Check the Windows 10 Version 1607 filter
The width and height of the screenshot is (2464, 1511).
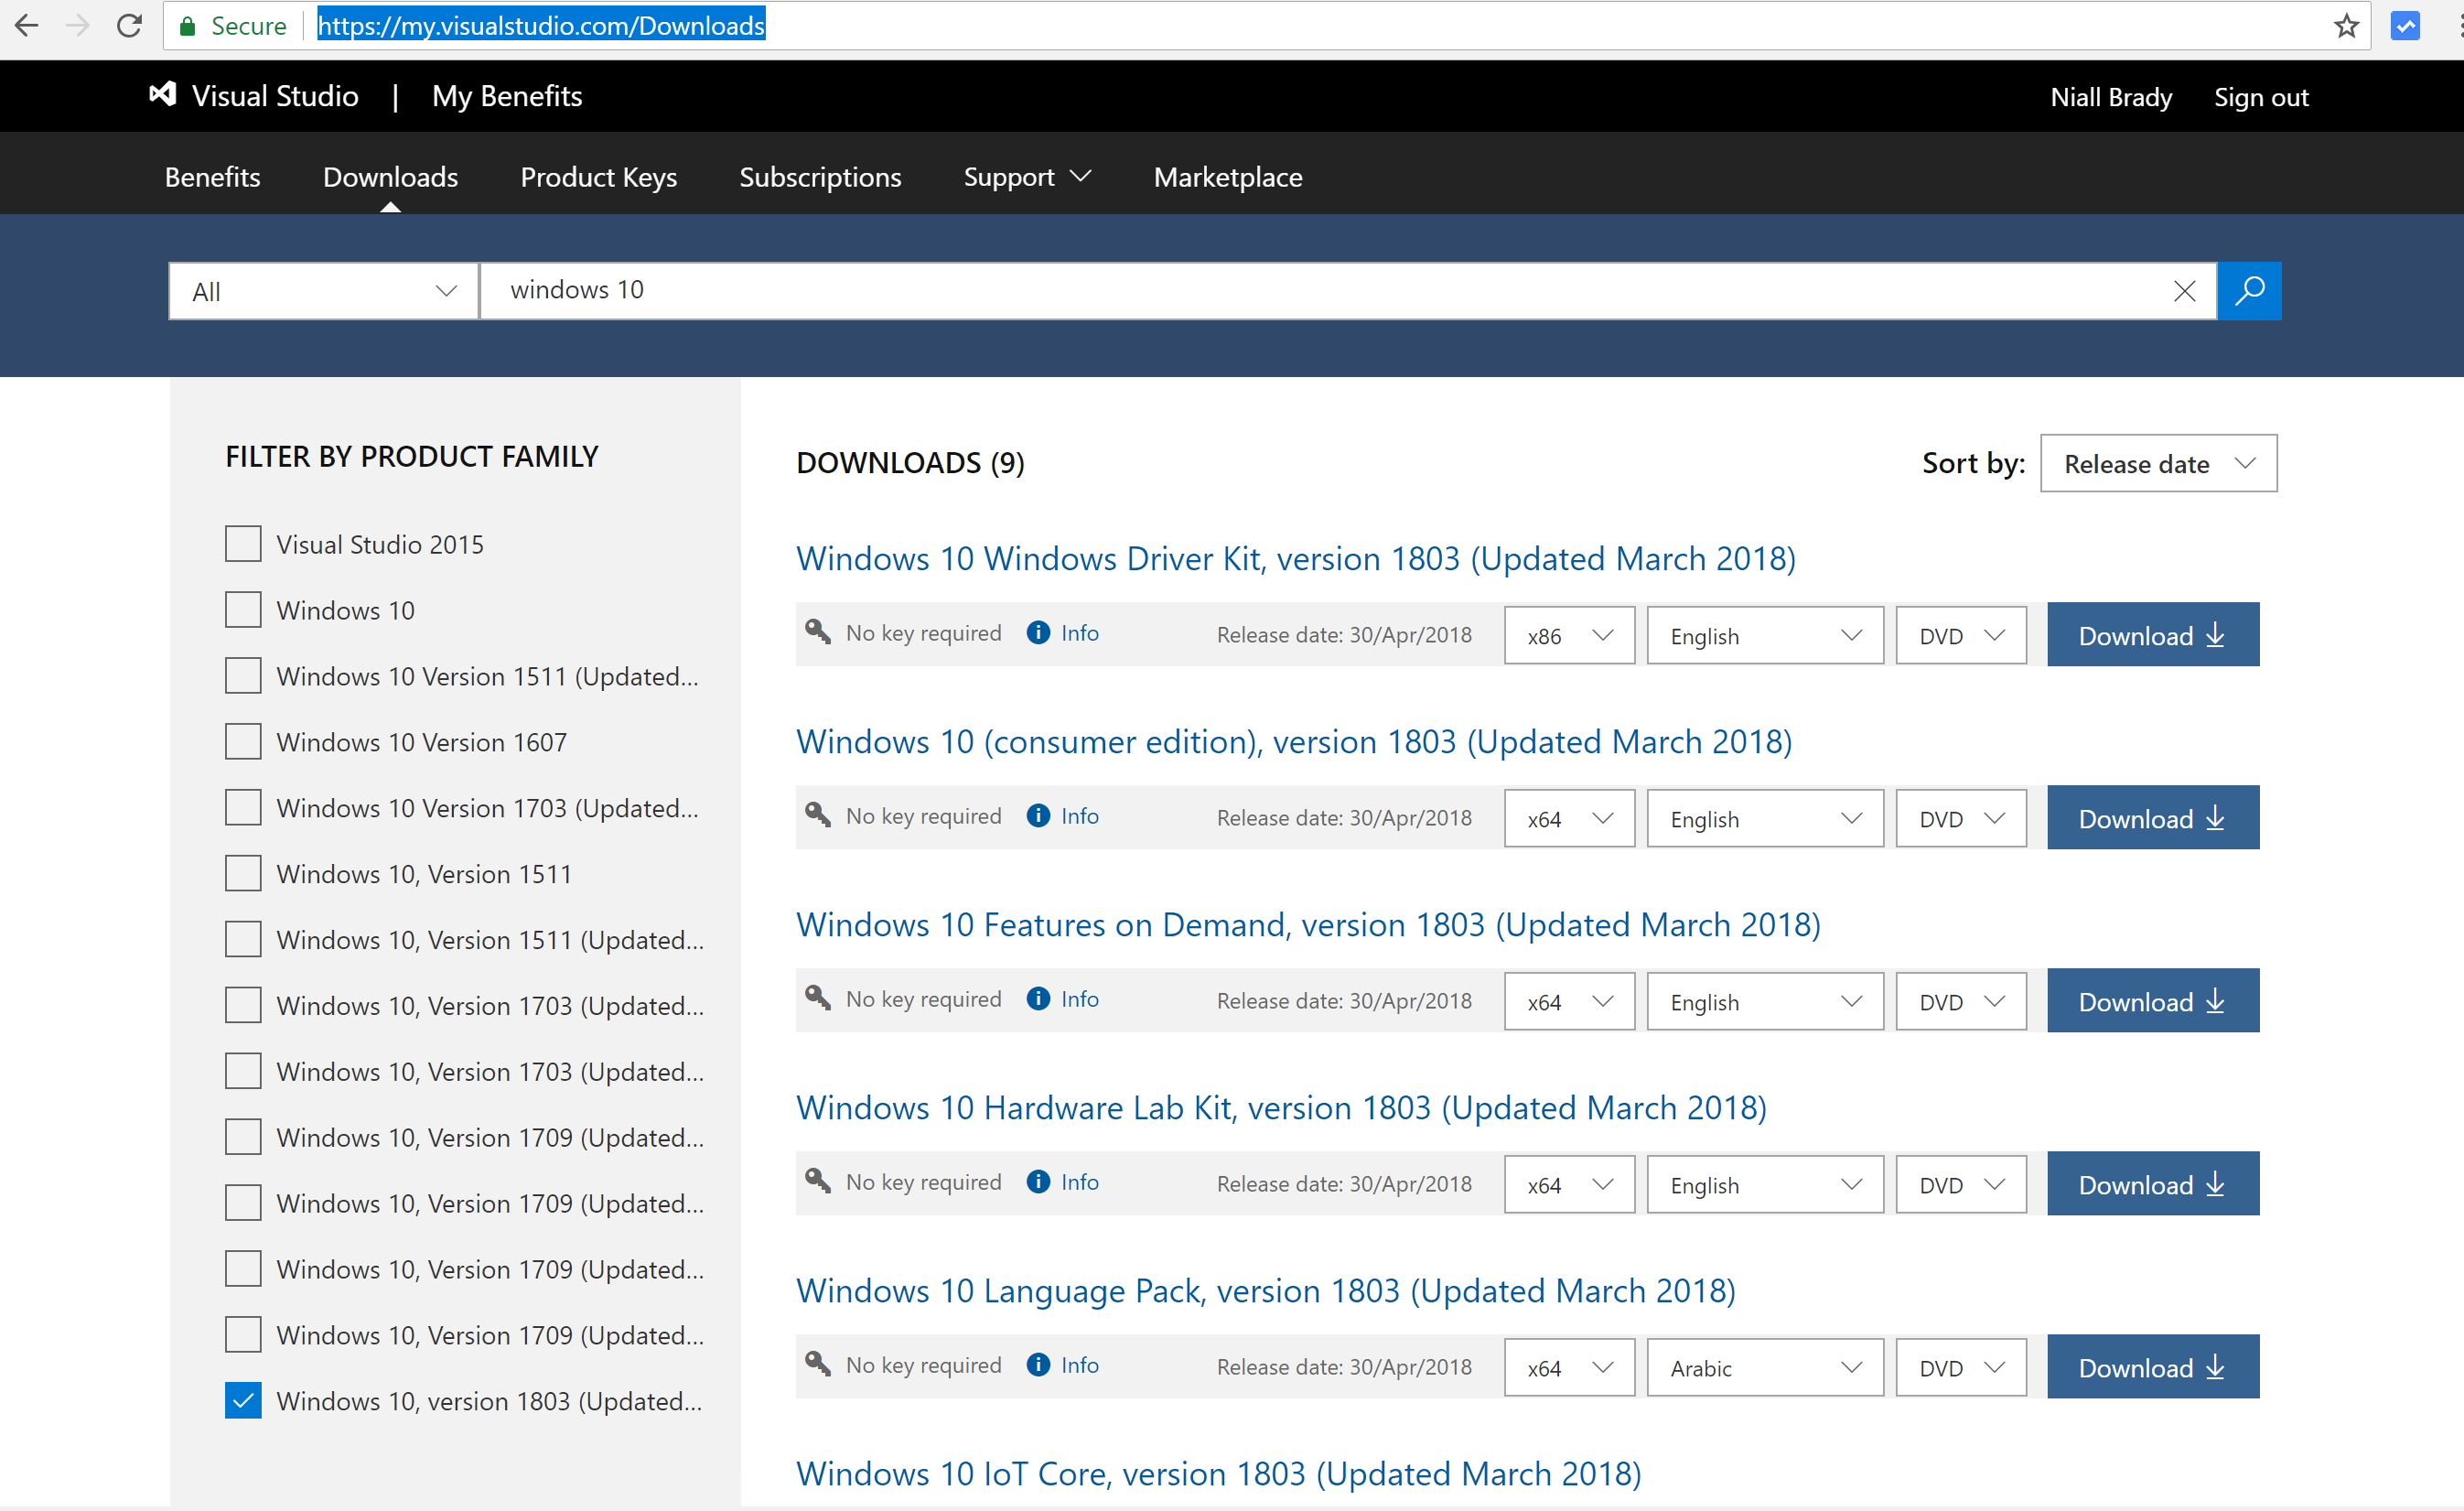point(243,742)
